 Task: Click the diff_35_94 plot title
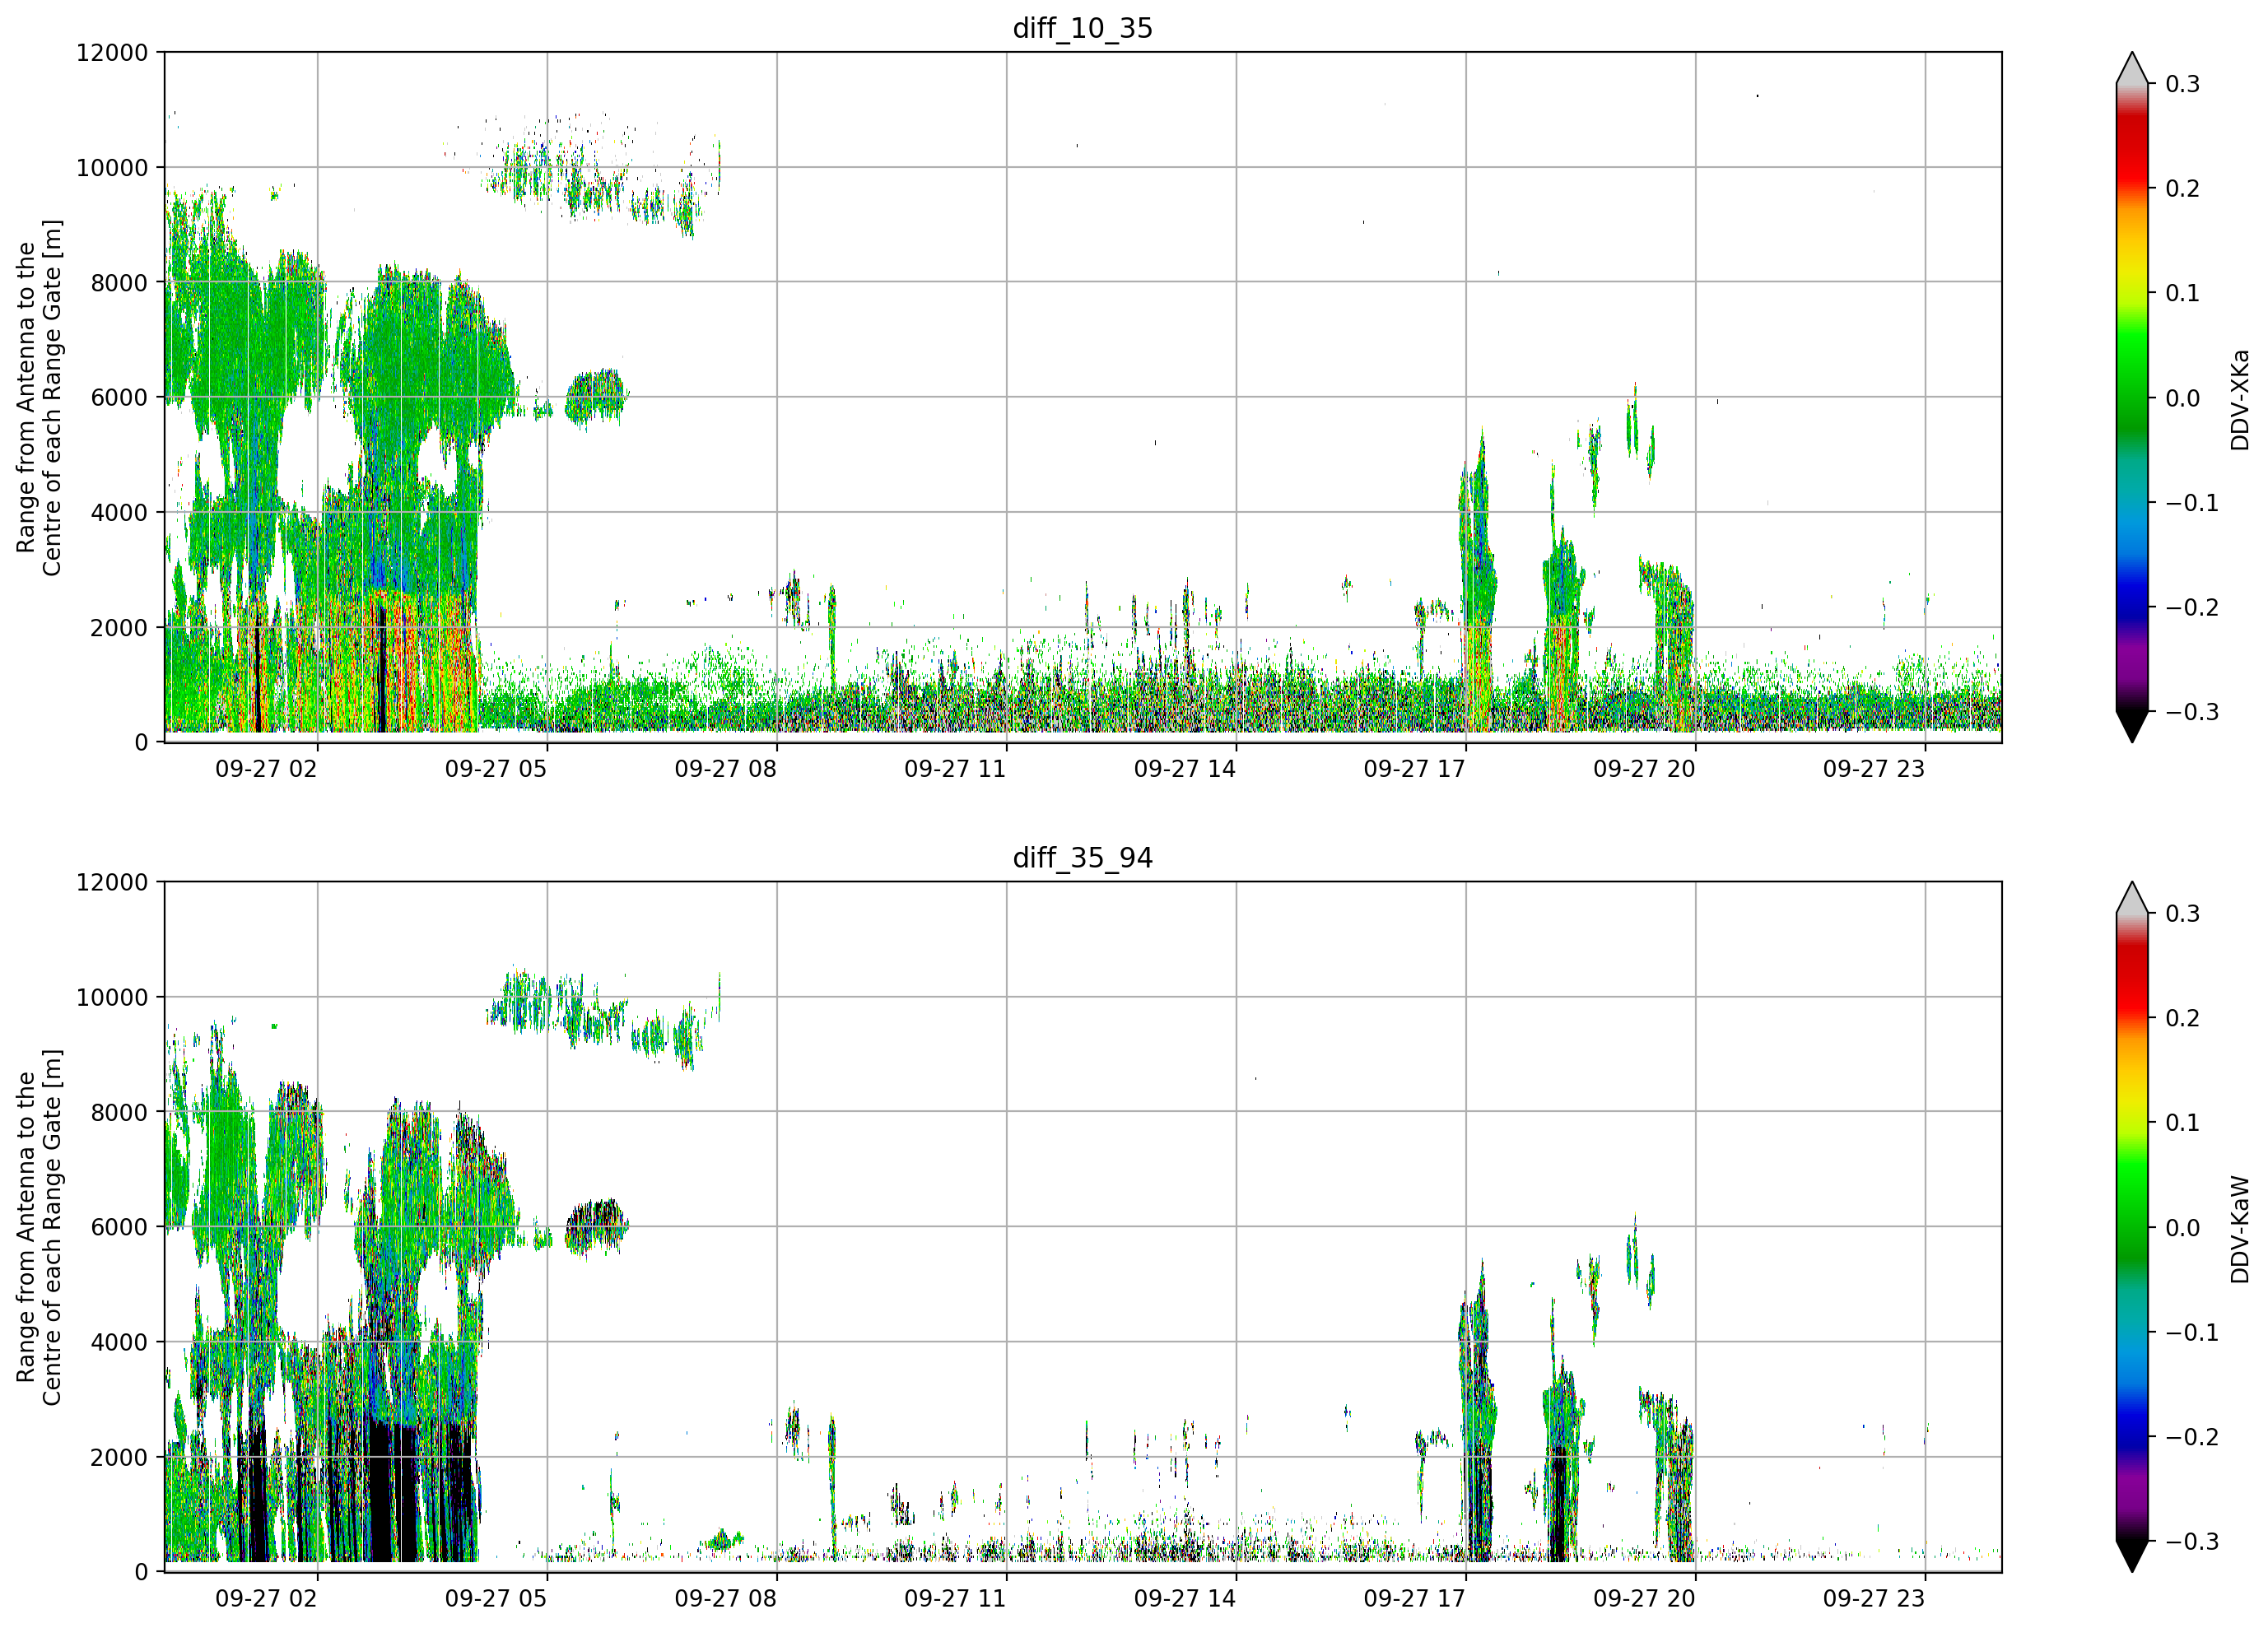tap(1083, 858)
